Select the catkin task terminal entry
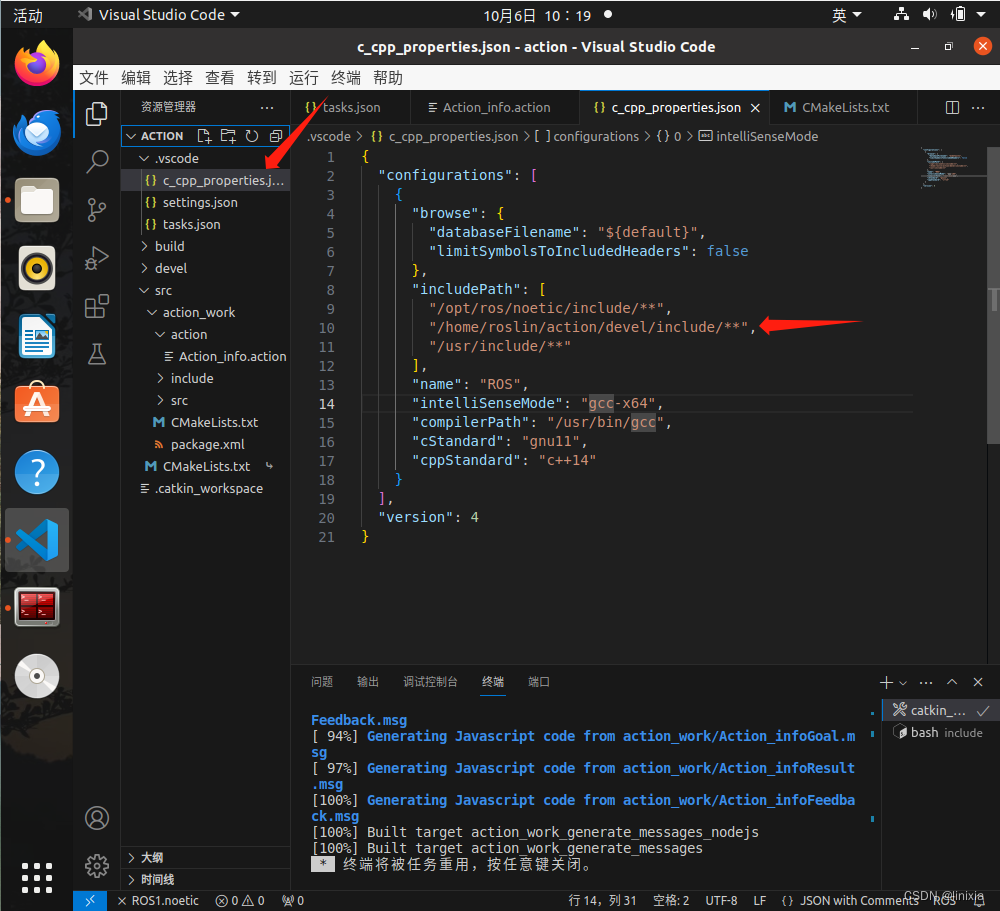Screen dimensions: 1000x911 [x=941, y=710]
